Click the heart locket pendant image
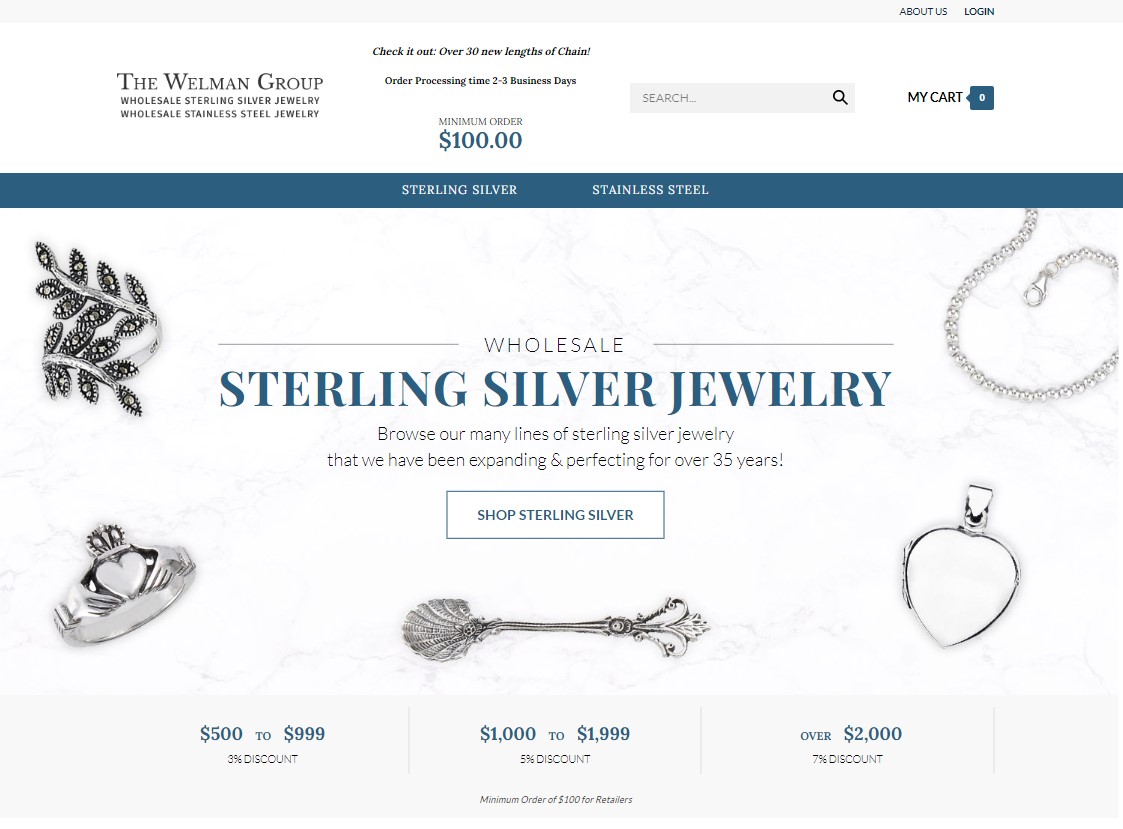Image resolution: width=1123 pixels, height=829 pixels. coord(962,567)
